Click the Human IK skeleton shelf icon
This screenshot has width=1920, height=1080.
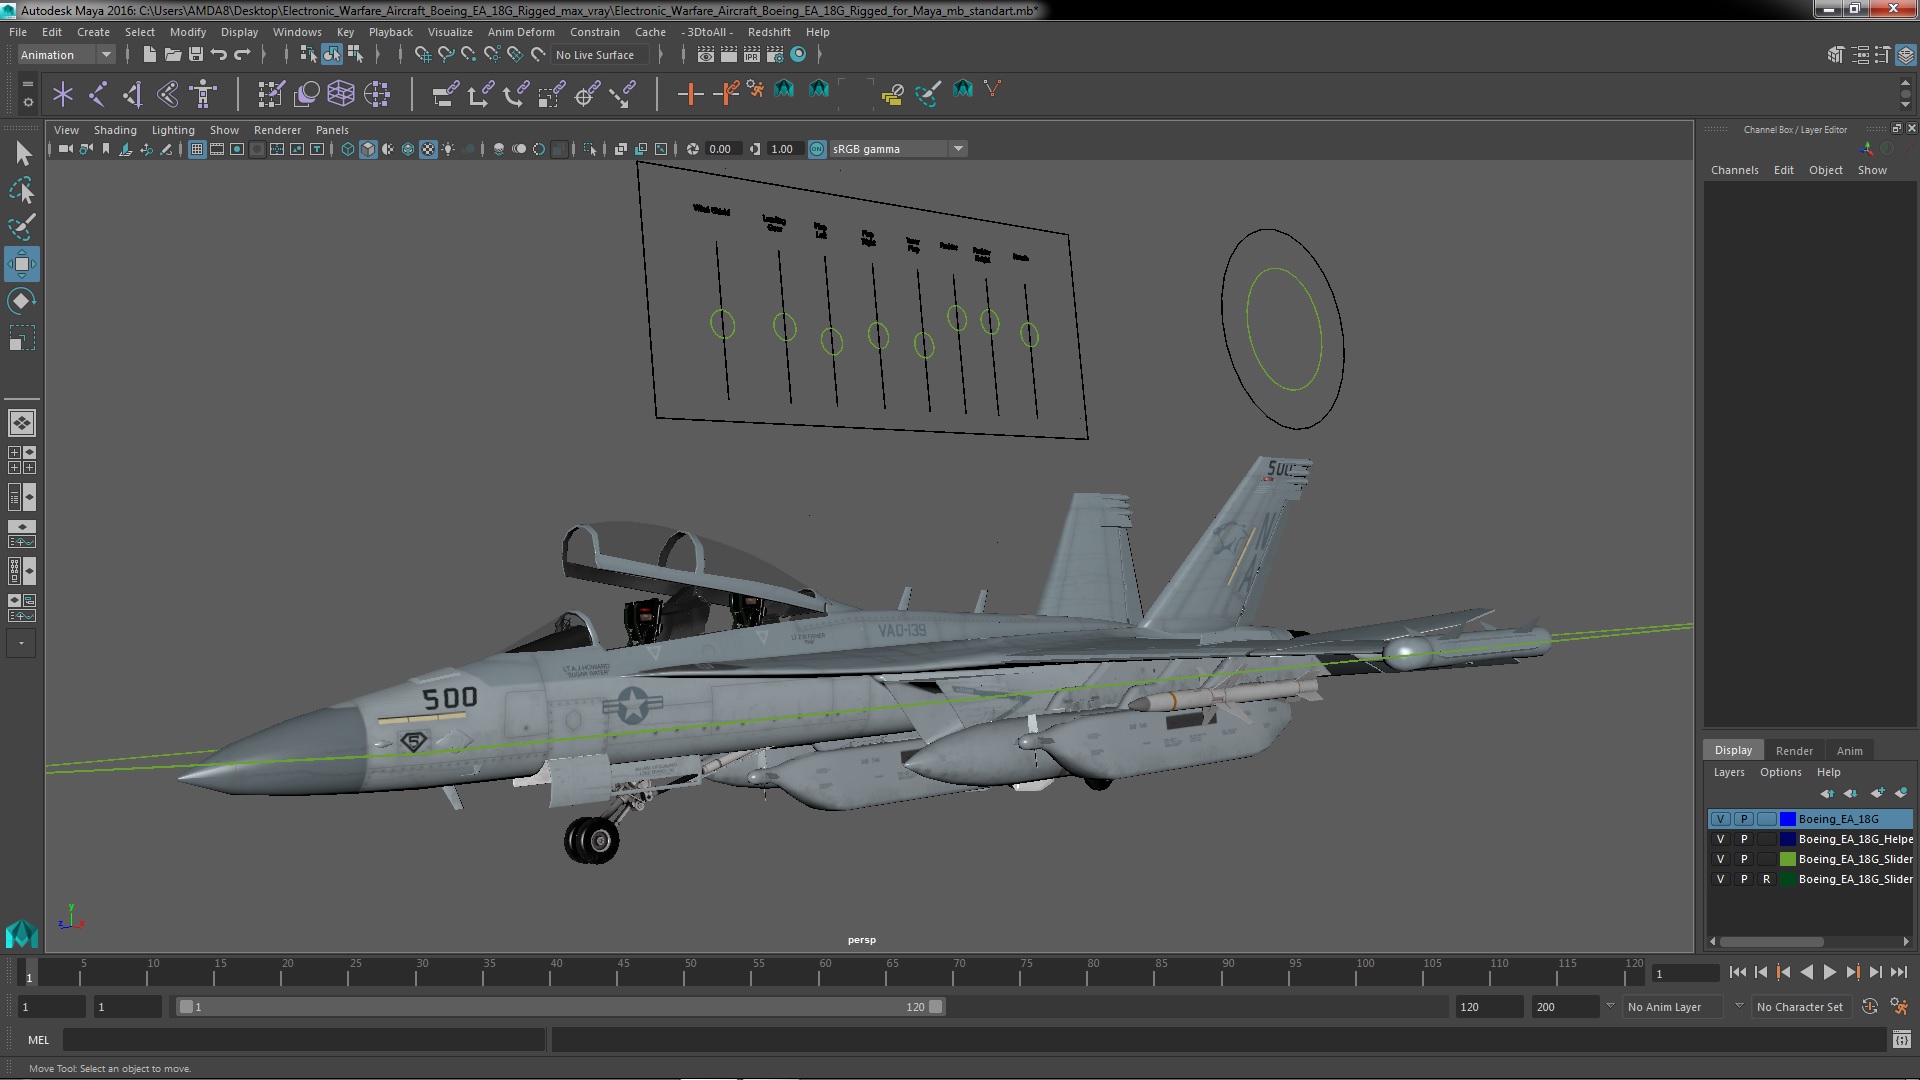(x=203, y=94)
